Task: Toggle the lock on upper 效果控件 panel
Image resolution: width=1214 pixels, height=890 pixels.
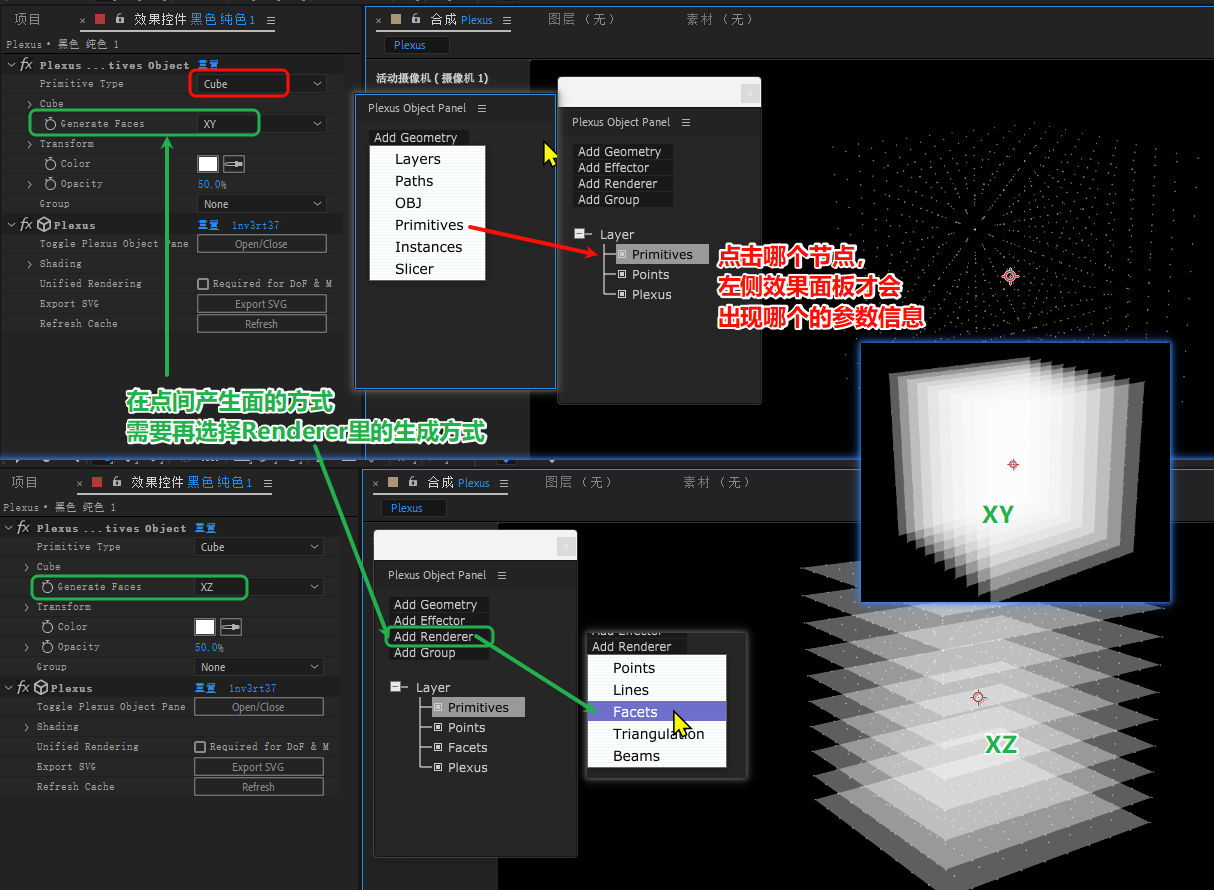Action: pyautogui.click(x=119, y=19)
